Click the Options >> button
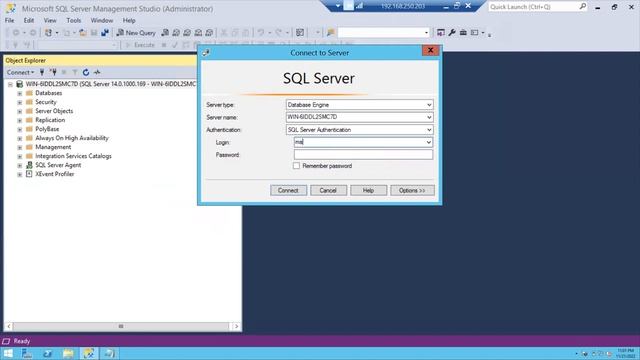 click(412, 190)
